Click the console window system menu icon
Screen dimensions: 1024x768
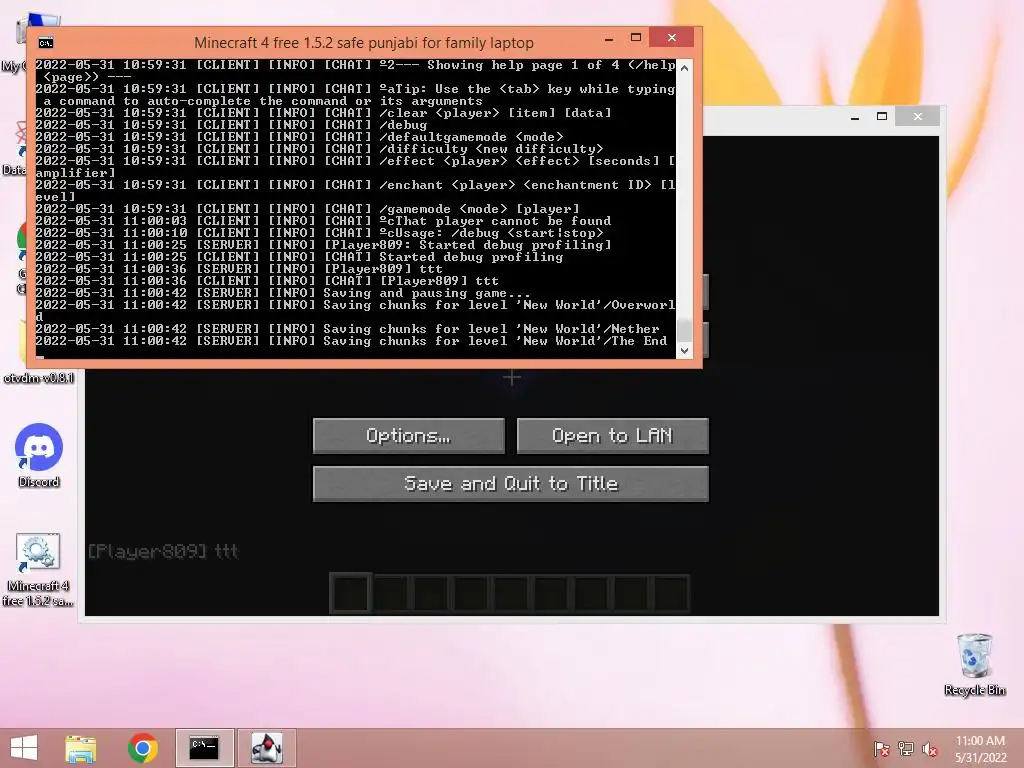(x=46, y=43)
